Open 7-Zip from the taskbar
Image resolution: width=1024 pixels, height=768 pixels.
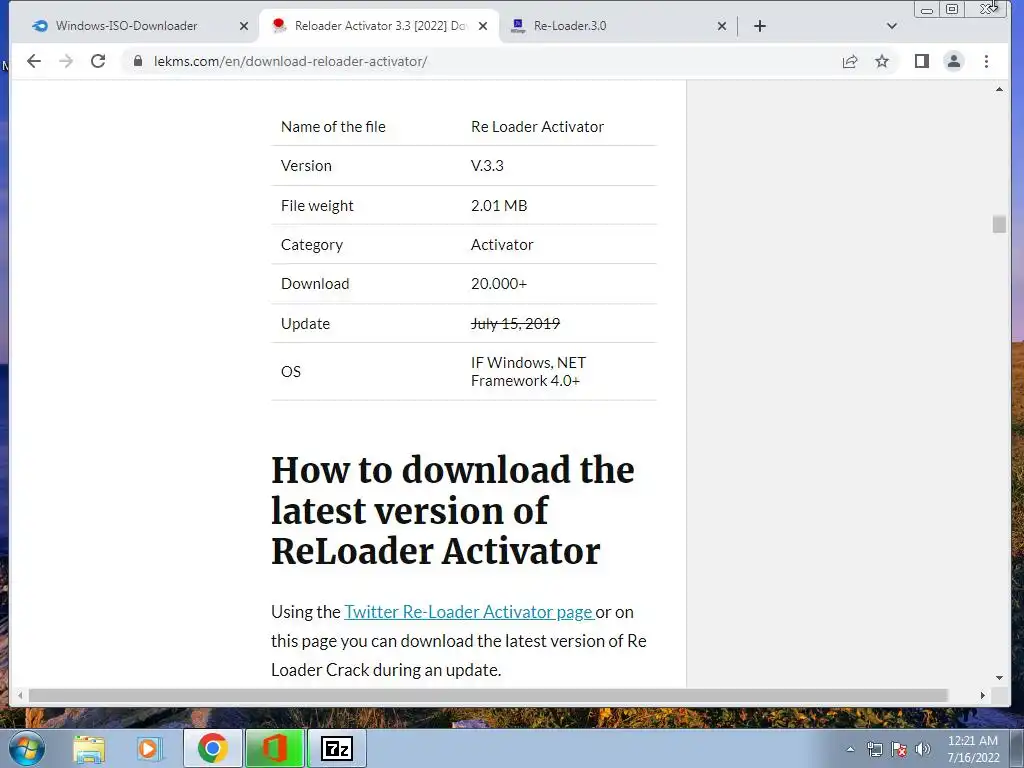[x=336, y=748]
